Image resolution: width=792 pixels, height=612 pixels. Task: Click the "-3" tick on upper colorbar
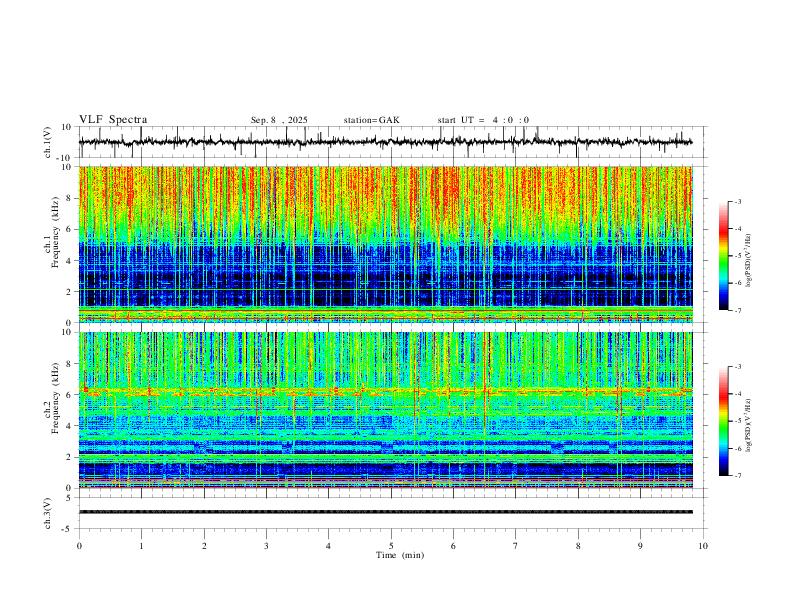737,201
